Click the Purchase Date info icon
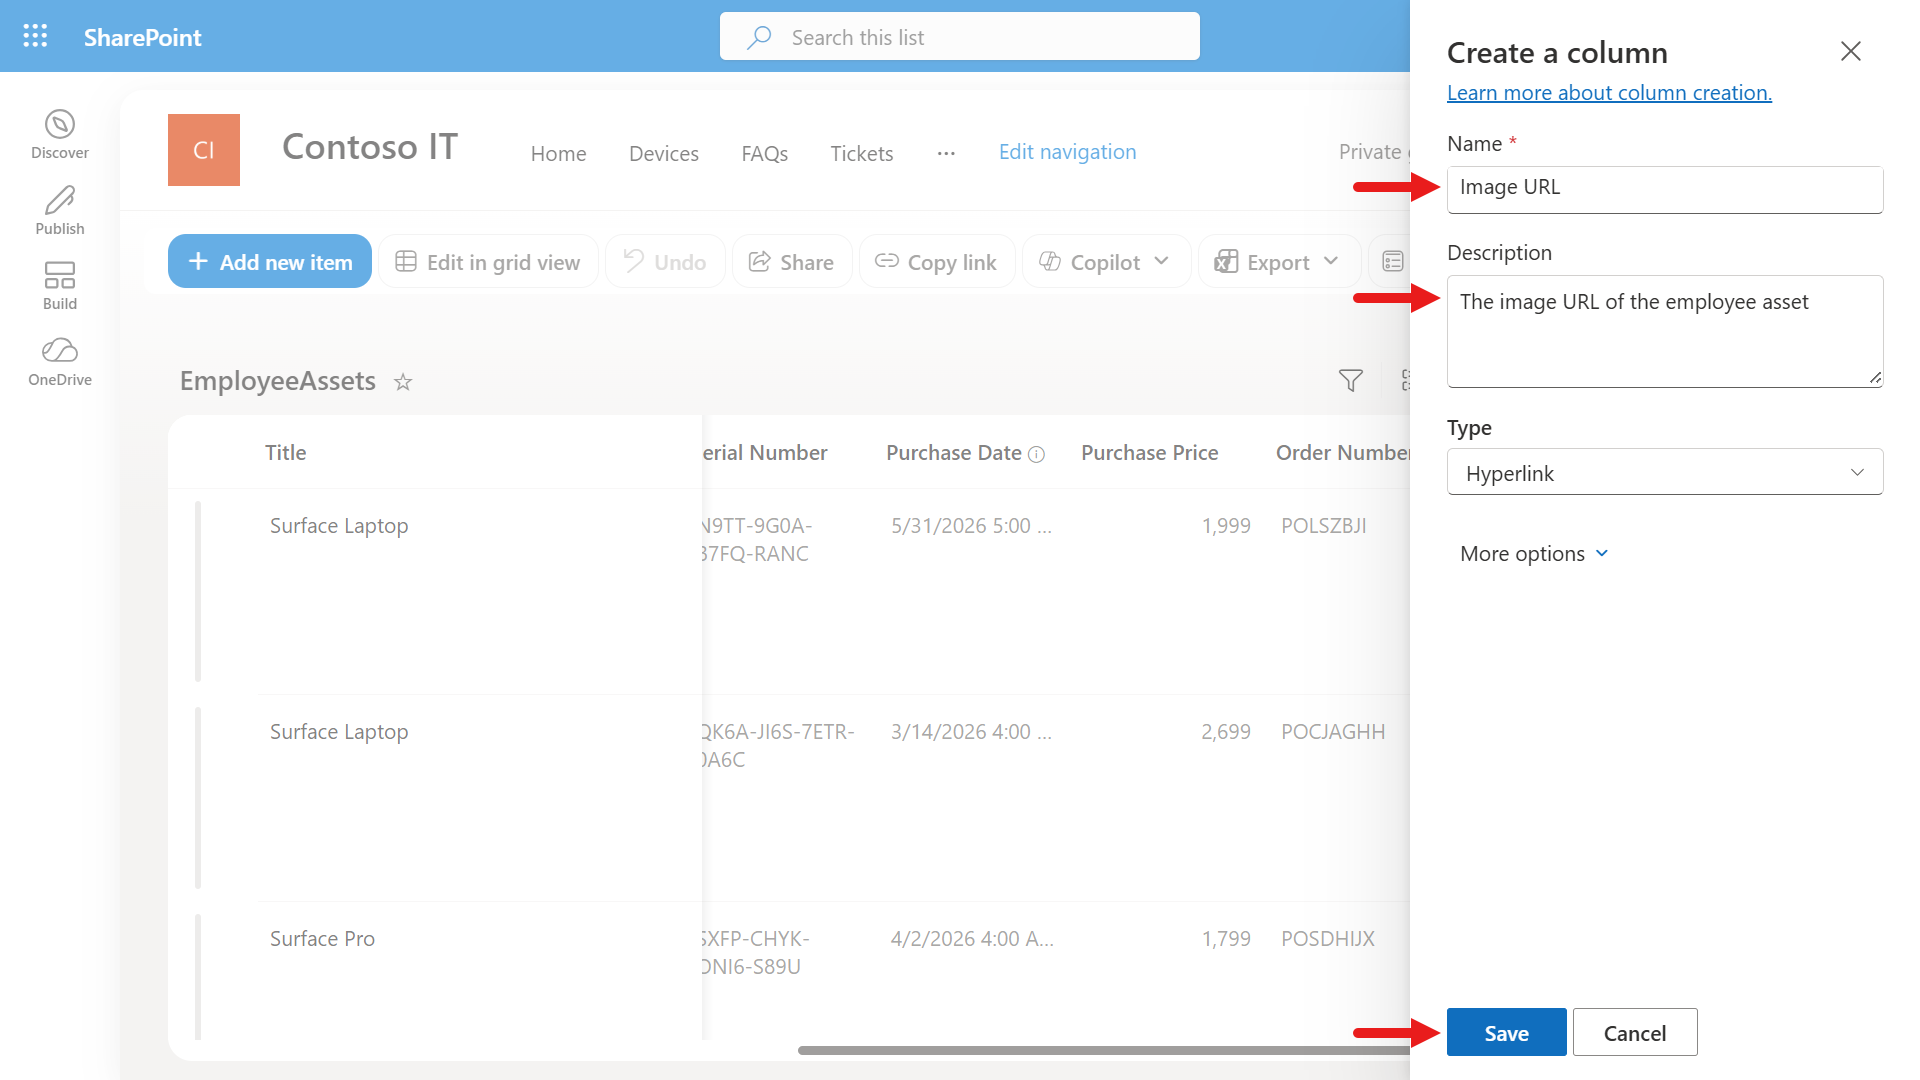Screen dimensions: 1920x1080 pos(1037,454)
